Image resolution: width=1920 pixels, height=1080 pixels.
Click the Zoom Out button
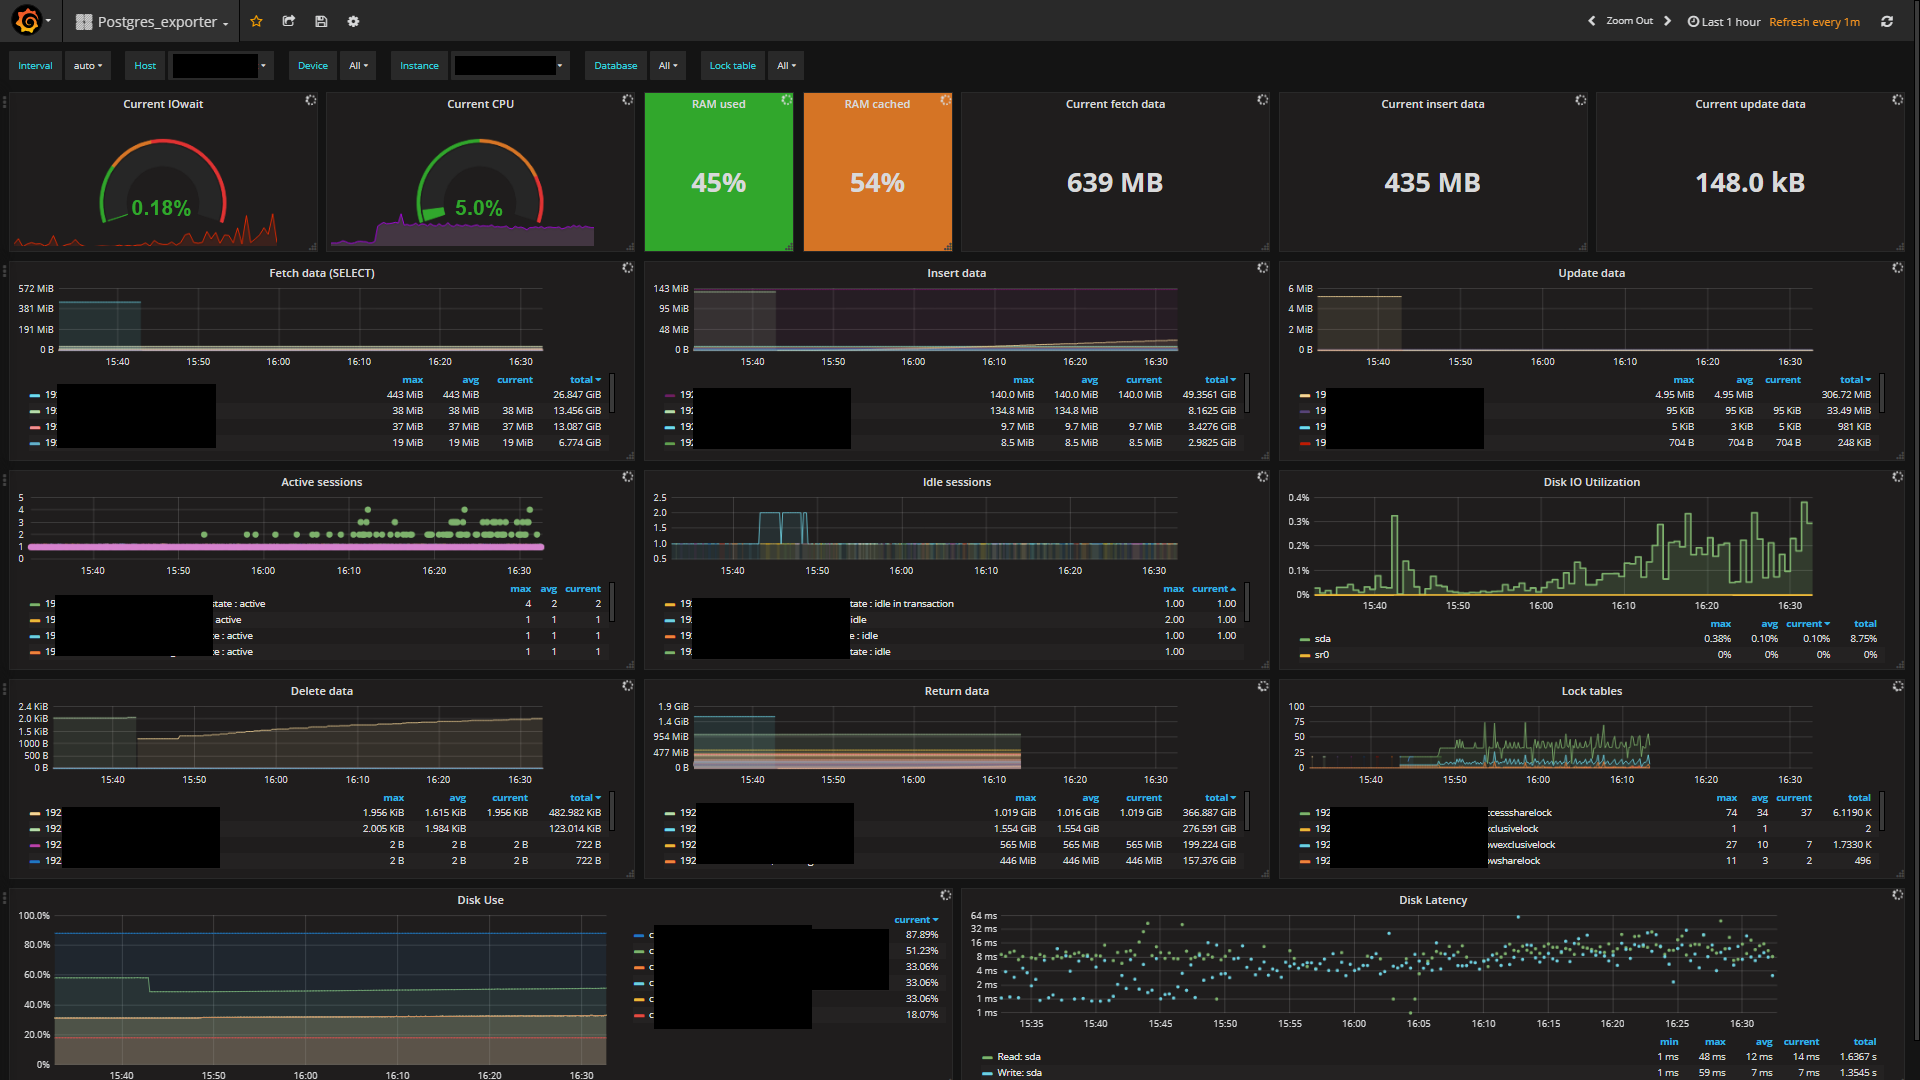click(x=1629, y=21)
